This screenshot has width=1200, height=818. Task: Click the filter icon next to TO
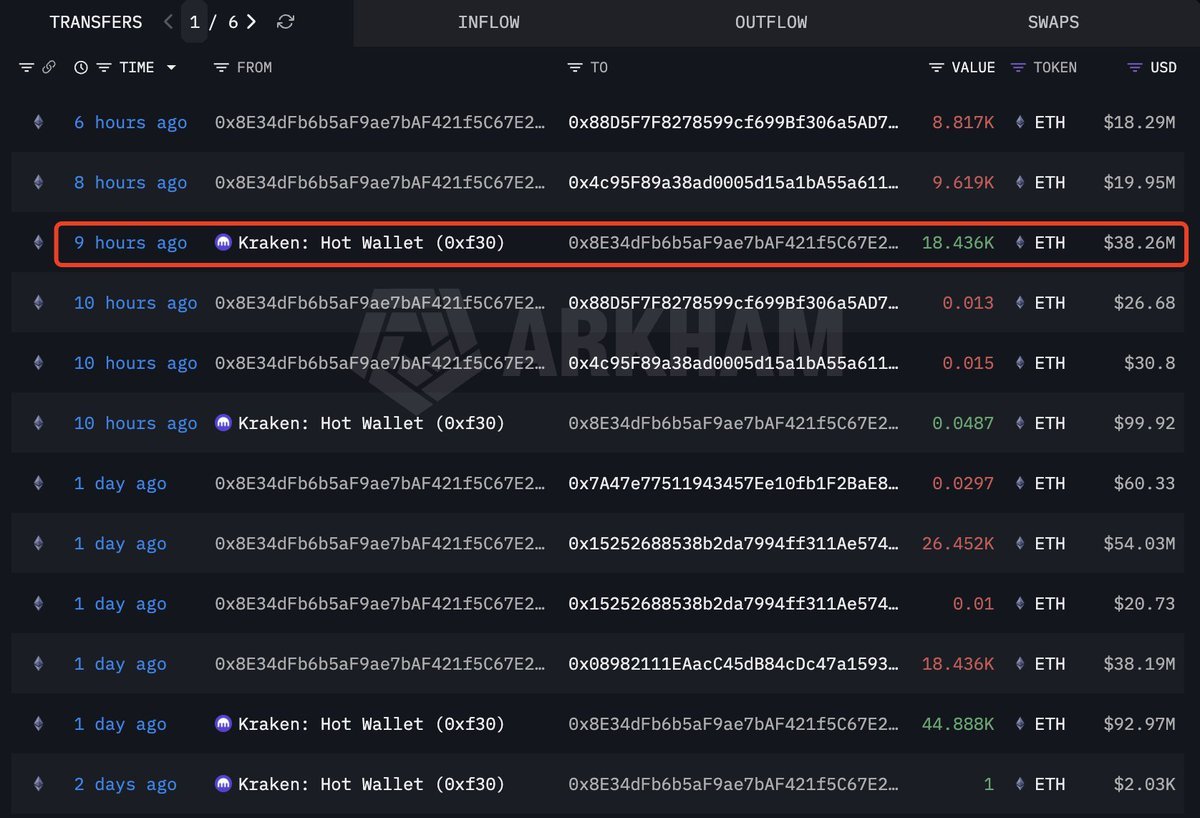(575, 68)
